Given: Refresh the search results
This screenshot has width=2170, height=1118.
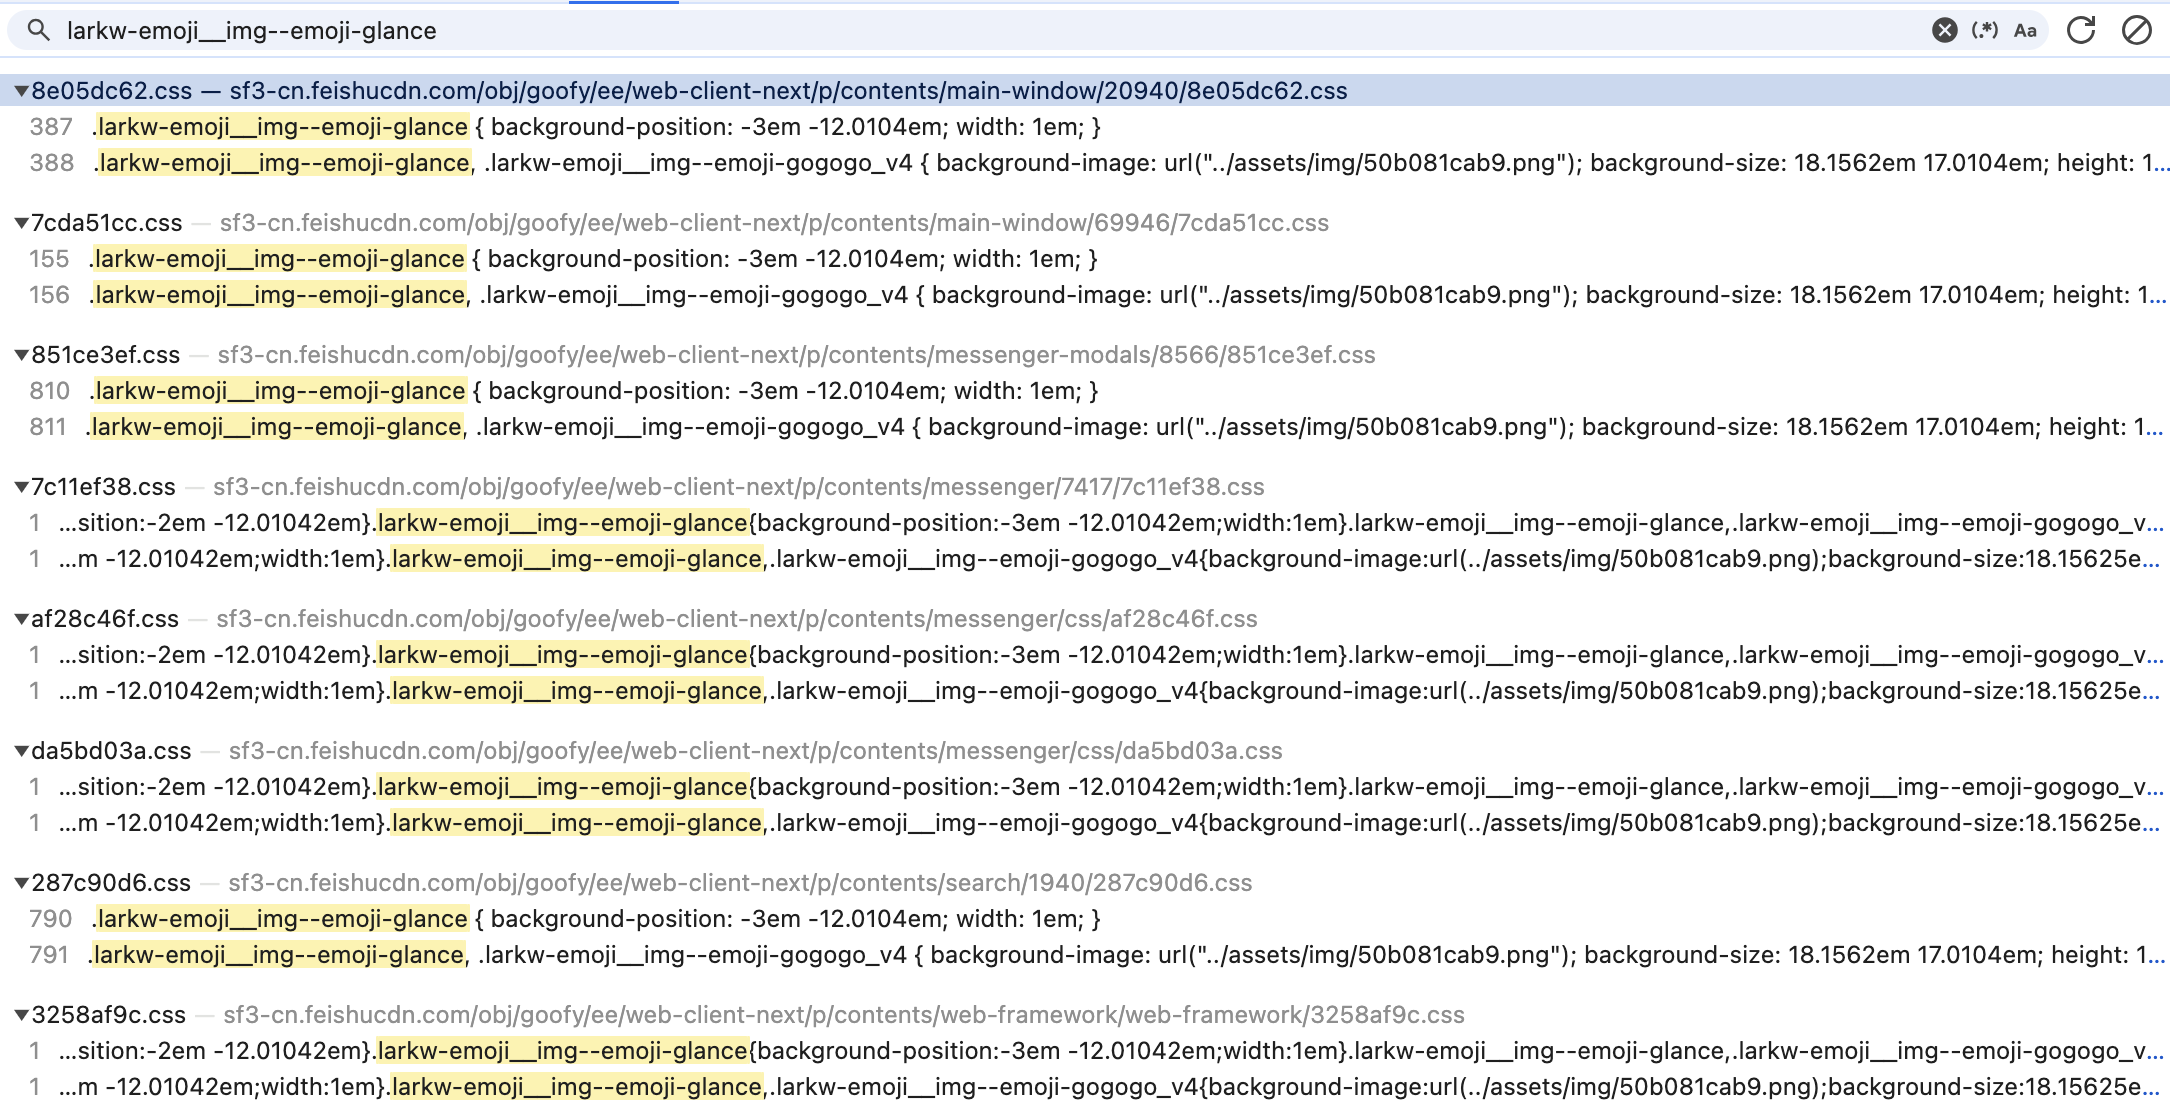Looking at the screenshot, I should click(2081, 31).
